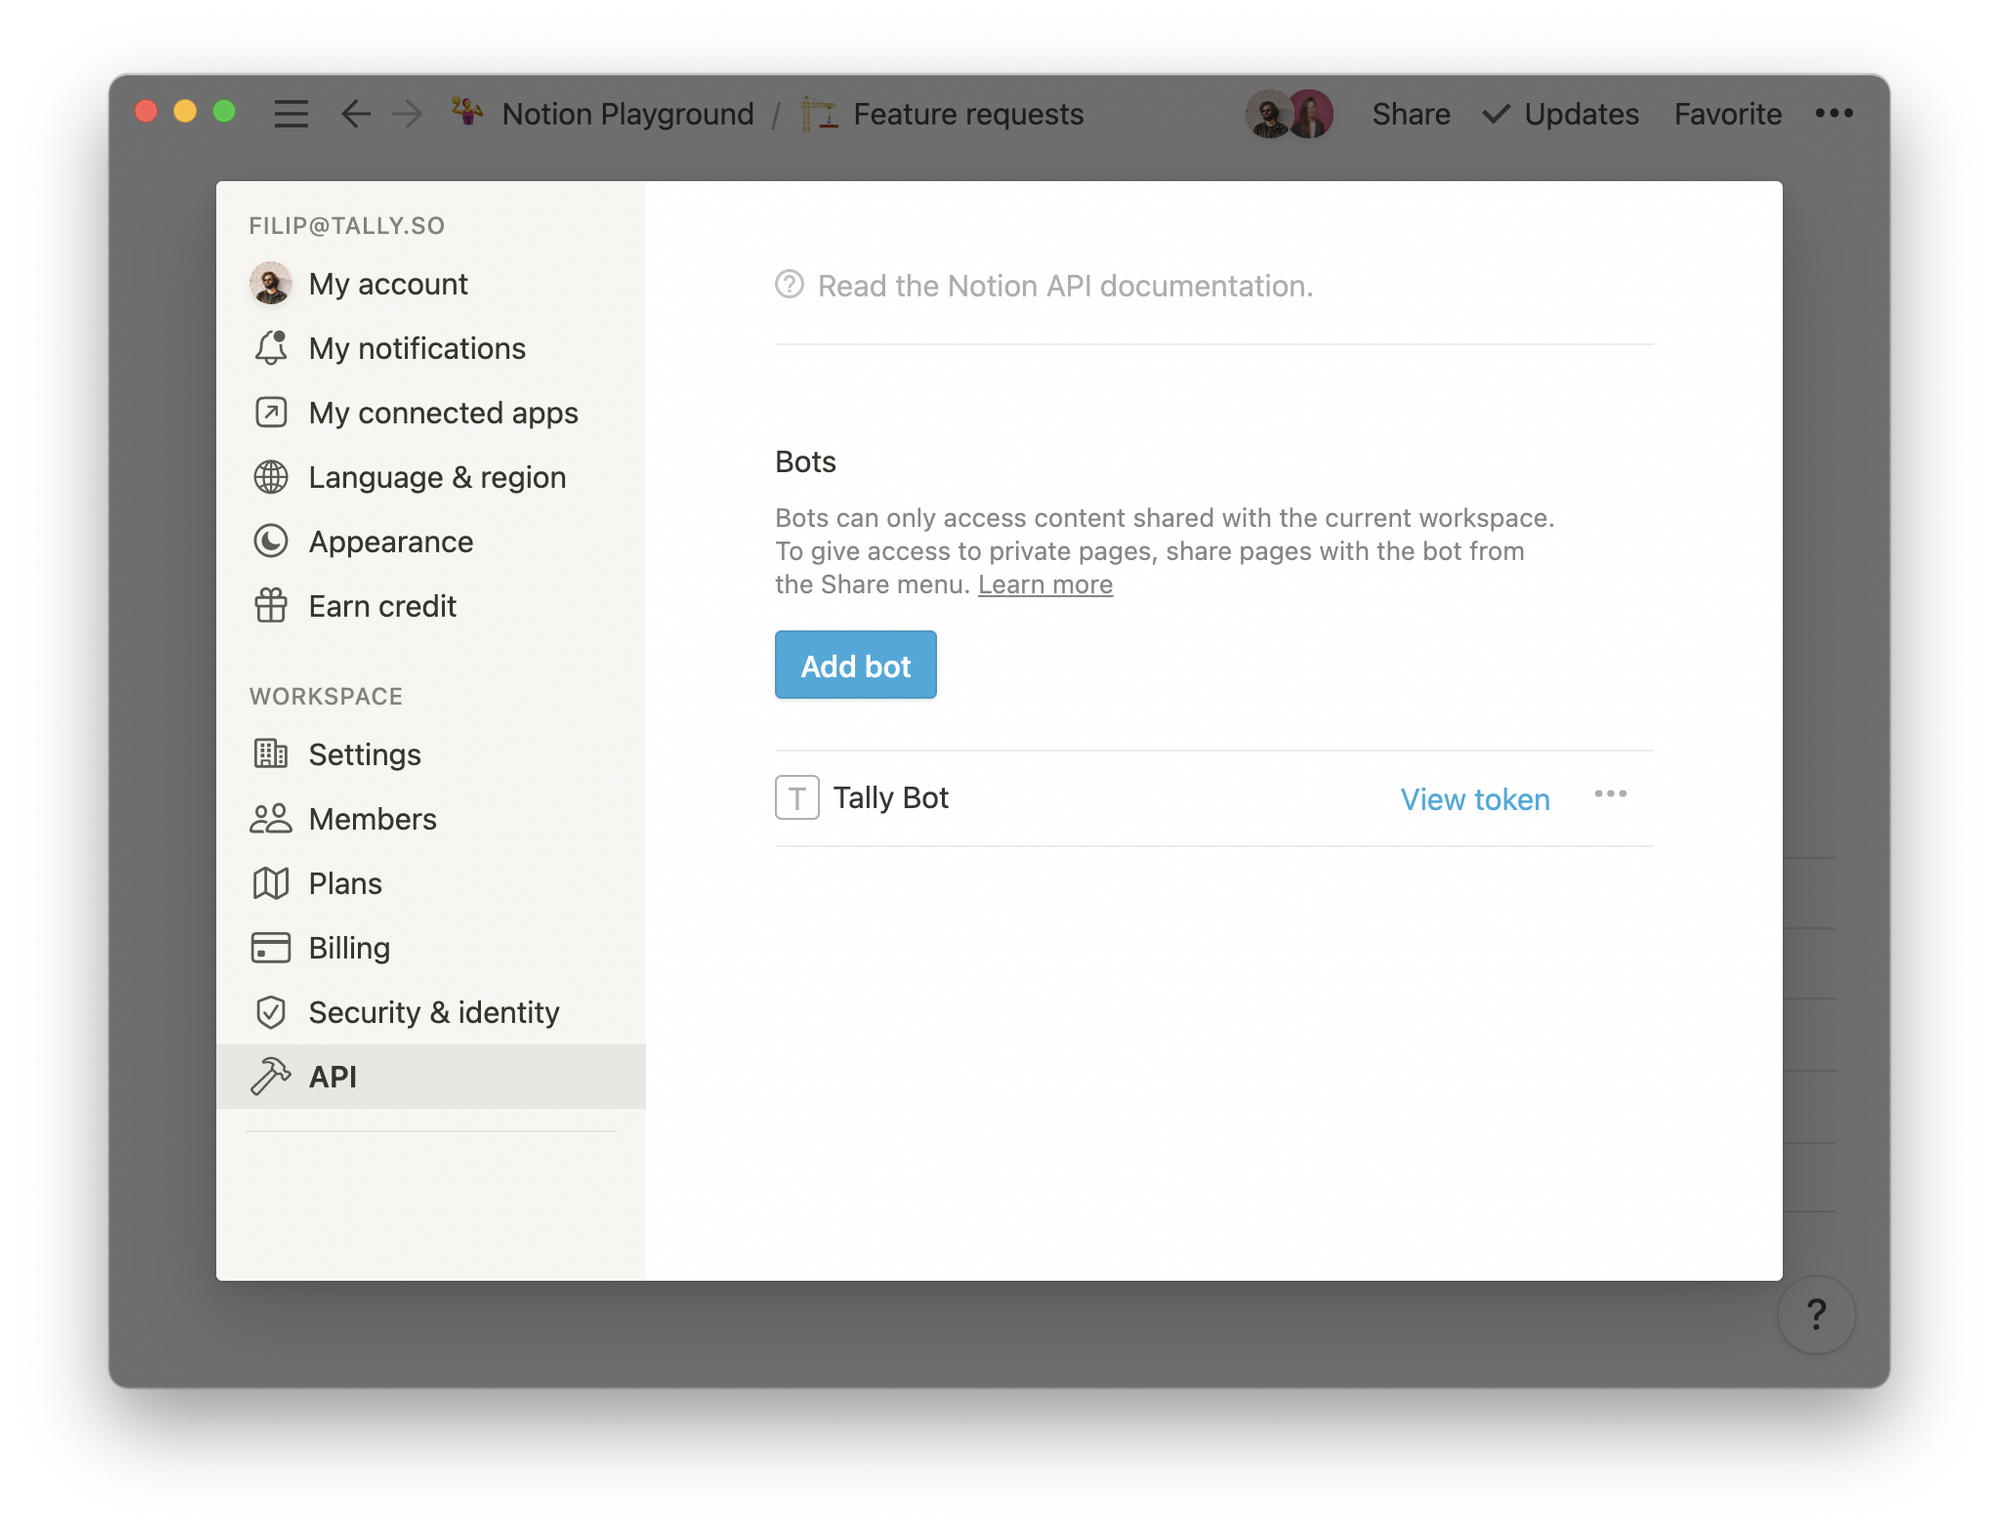This screenshot has height=1533, width=2000.
Task: Click the FILIP@TALLY.SO account header
Action: click(347, 226)
